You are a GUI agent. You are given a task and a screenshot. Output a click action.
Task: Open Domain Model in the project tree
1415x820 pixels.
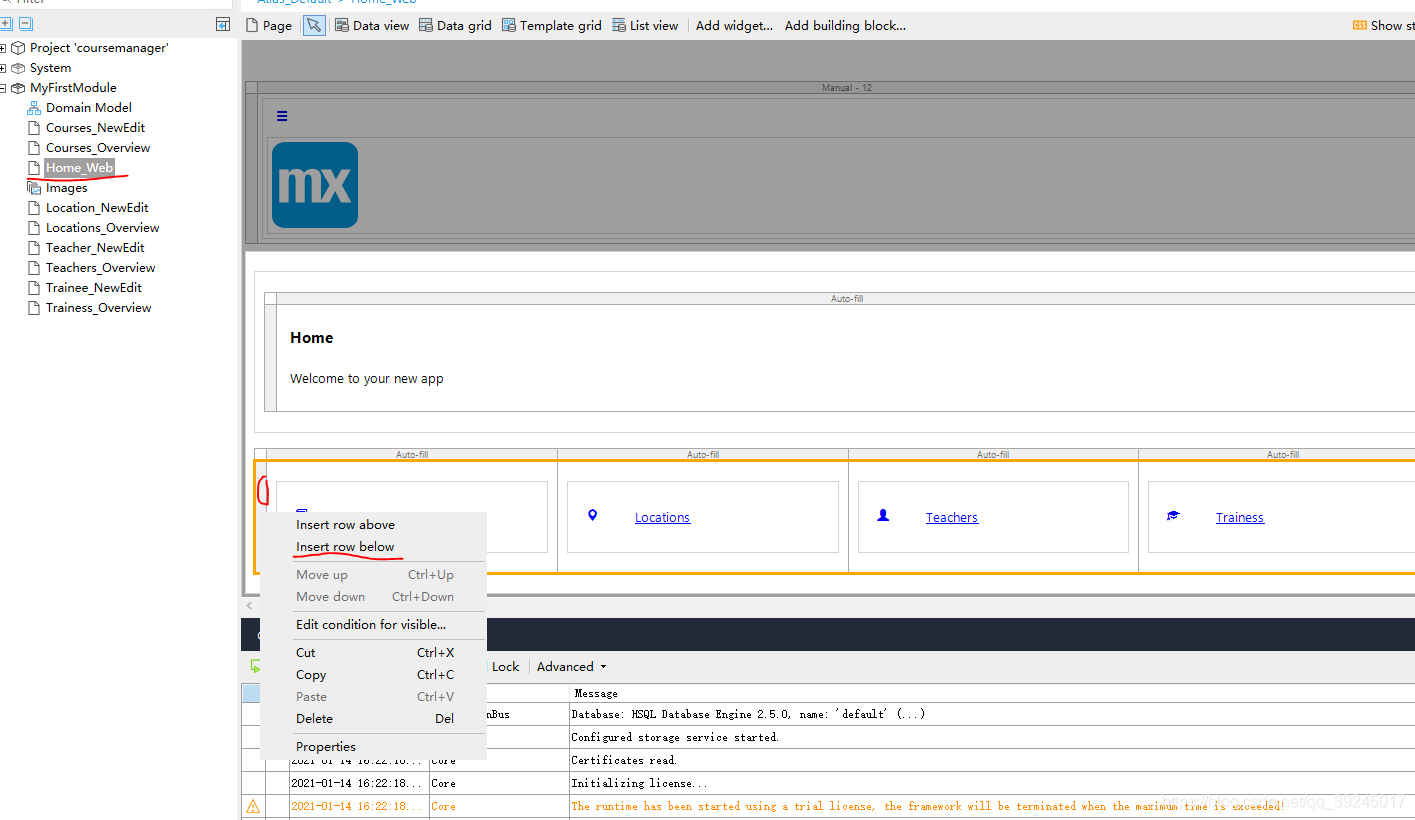[88, 108]
